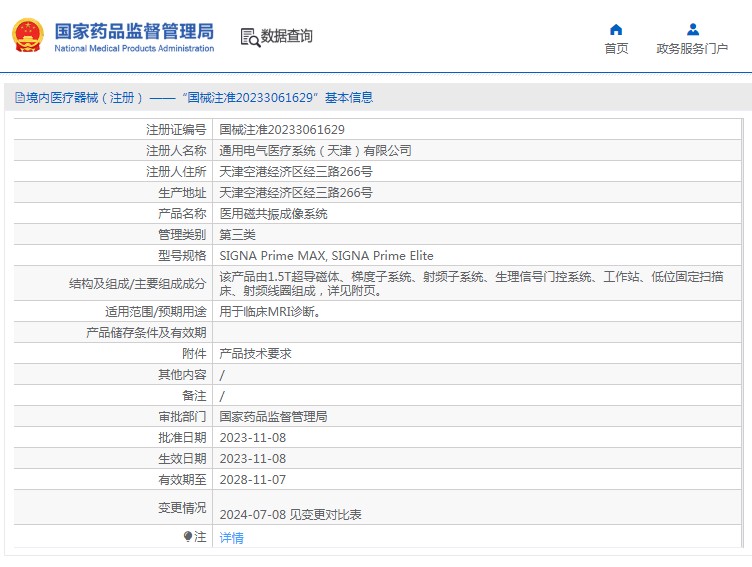Click the 型号规格 label
The width and height of the screenshot is (752, 567).
coord(182,256)
